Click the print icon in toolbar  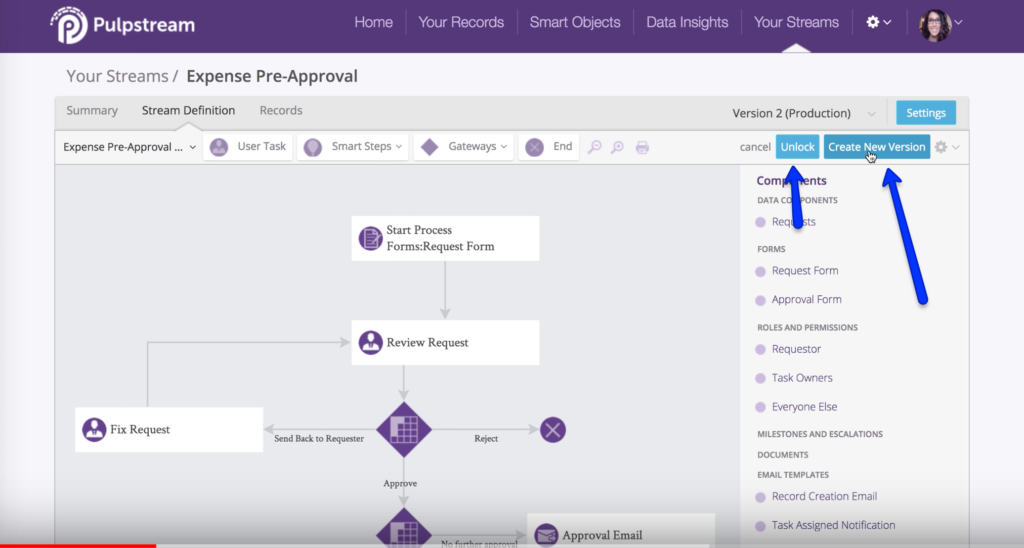(642, 147)
